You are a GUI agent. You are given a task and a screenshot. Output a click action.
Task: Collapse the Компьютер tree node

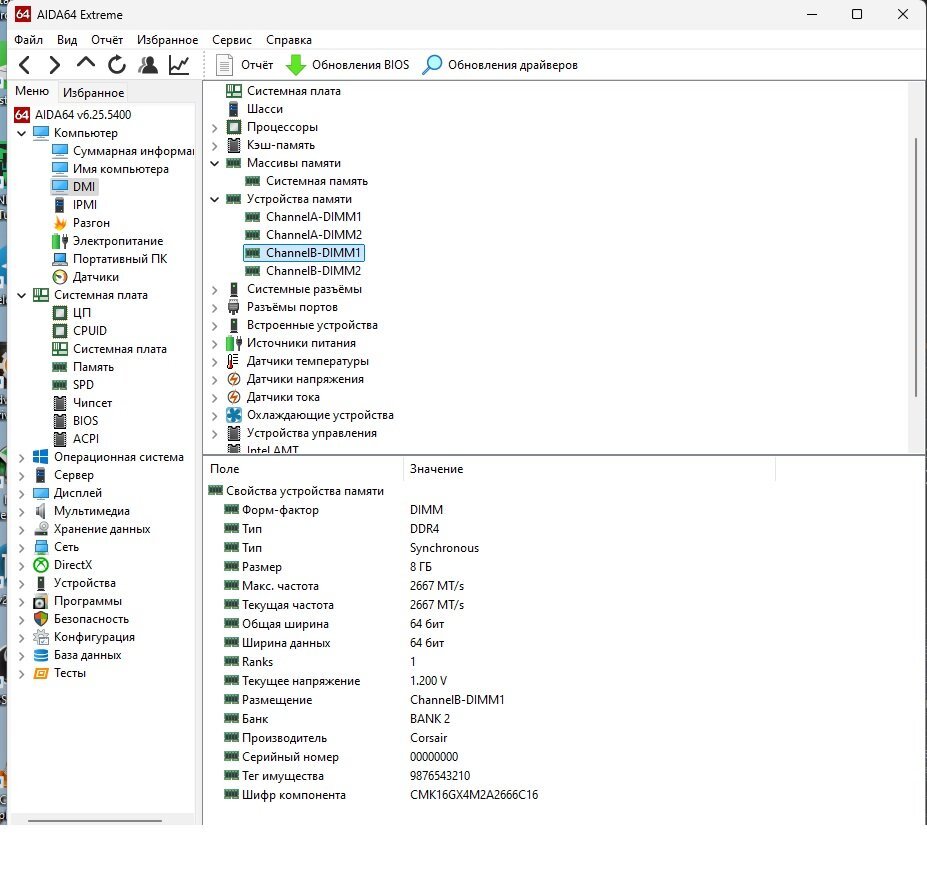click(x=22, y=133)
